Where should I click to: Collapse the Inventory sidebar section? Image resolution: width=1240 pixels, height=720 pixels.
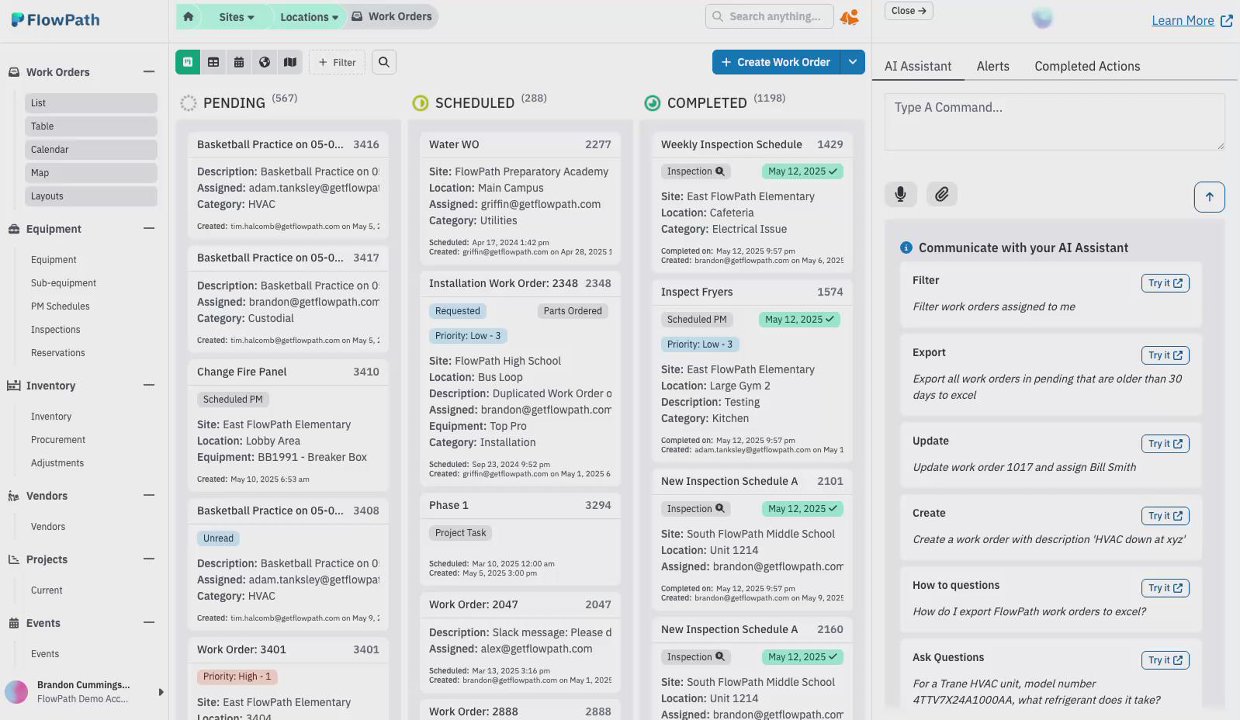pos(149,385)
